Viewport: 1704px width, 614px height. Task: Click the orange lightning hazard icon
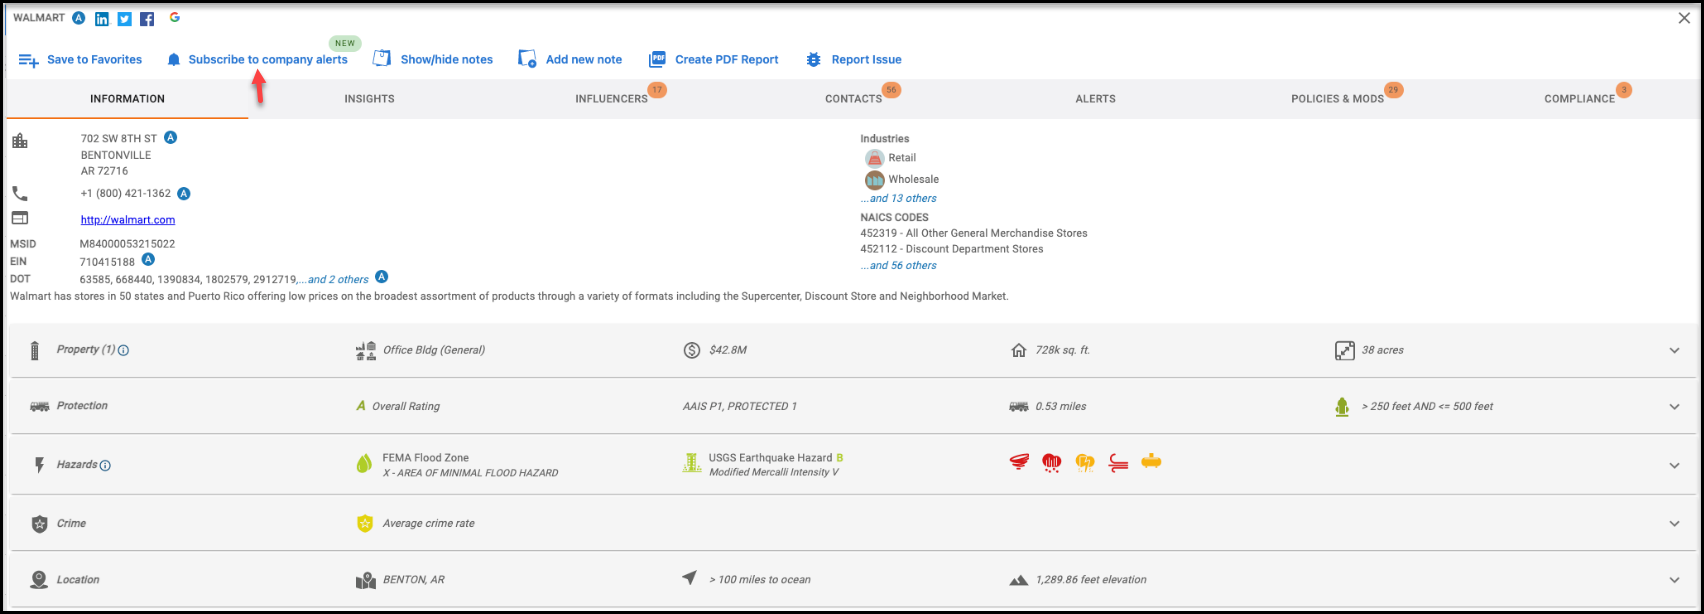tap(1085, 462)
